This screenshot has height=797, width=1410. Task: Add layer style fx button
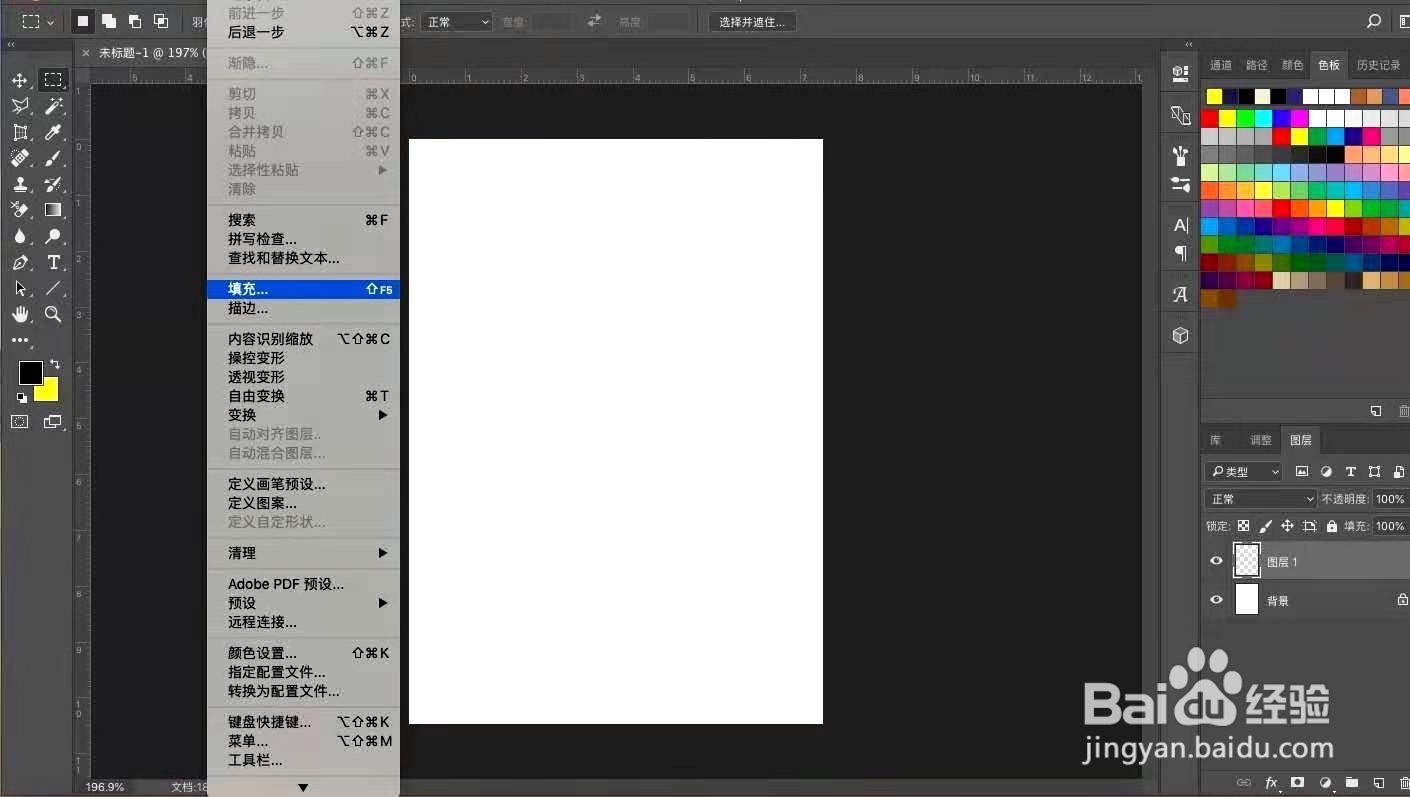coord(1271,783)
